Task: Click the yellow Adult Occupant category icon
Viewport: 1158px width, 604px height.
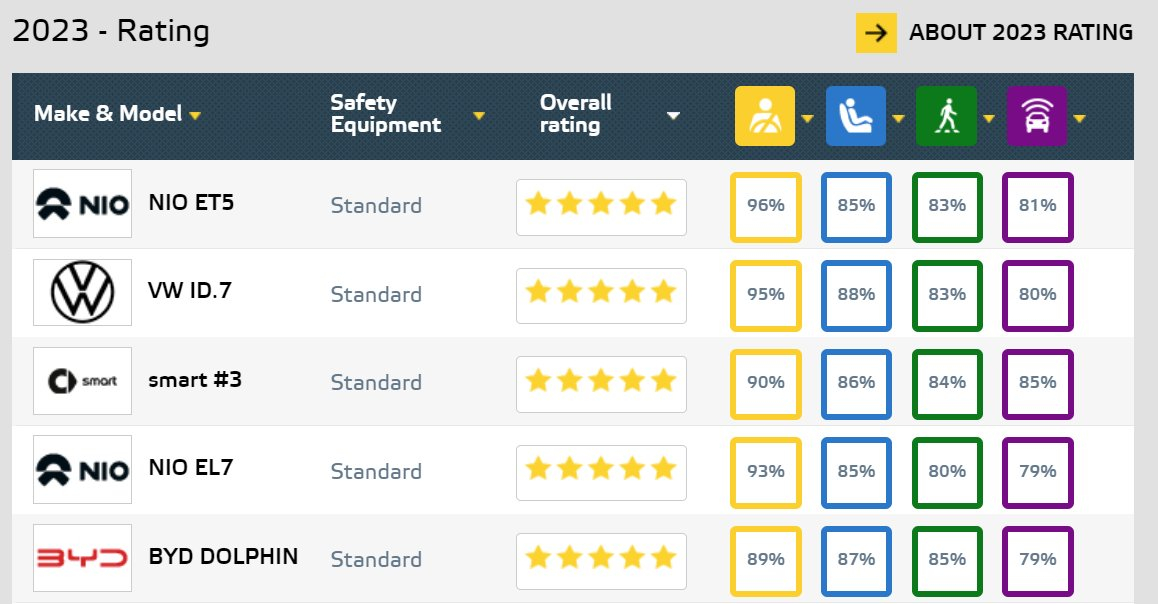Action: [764, 116]
